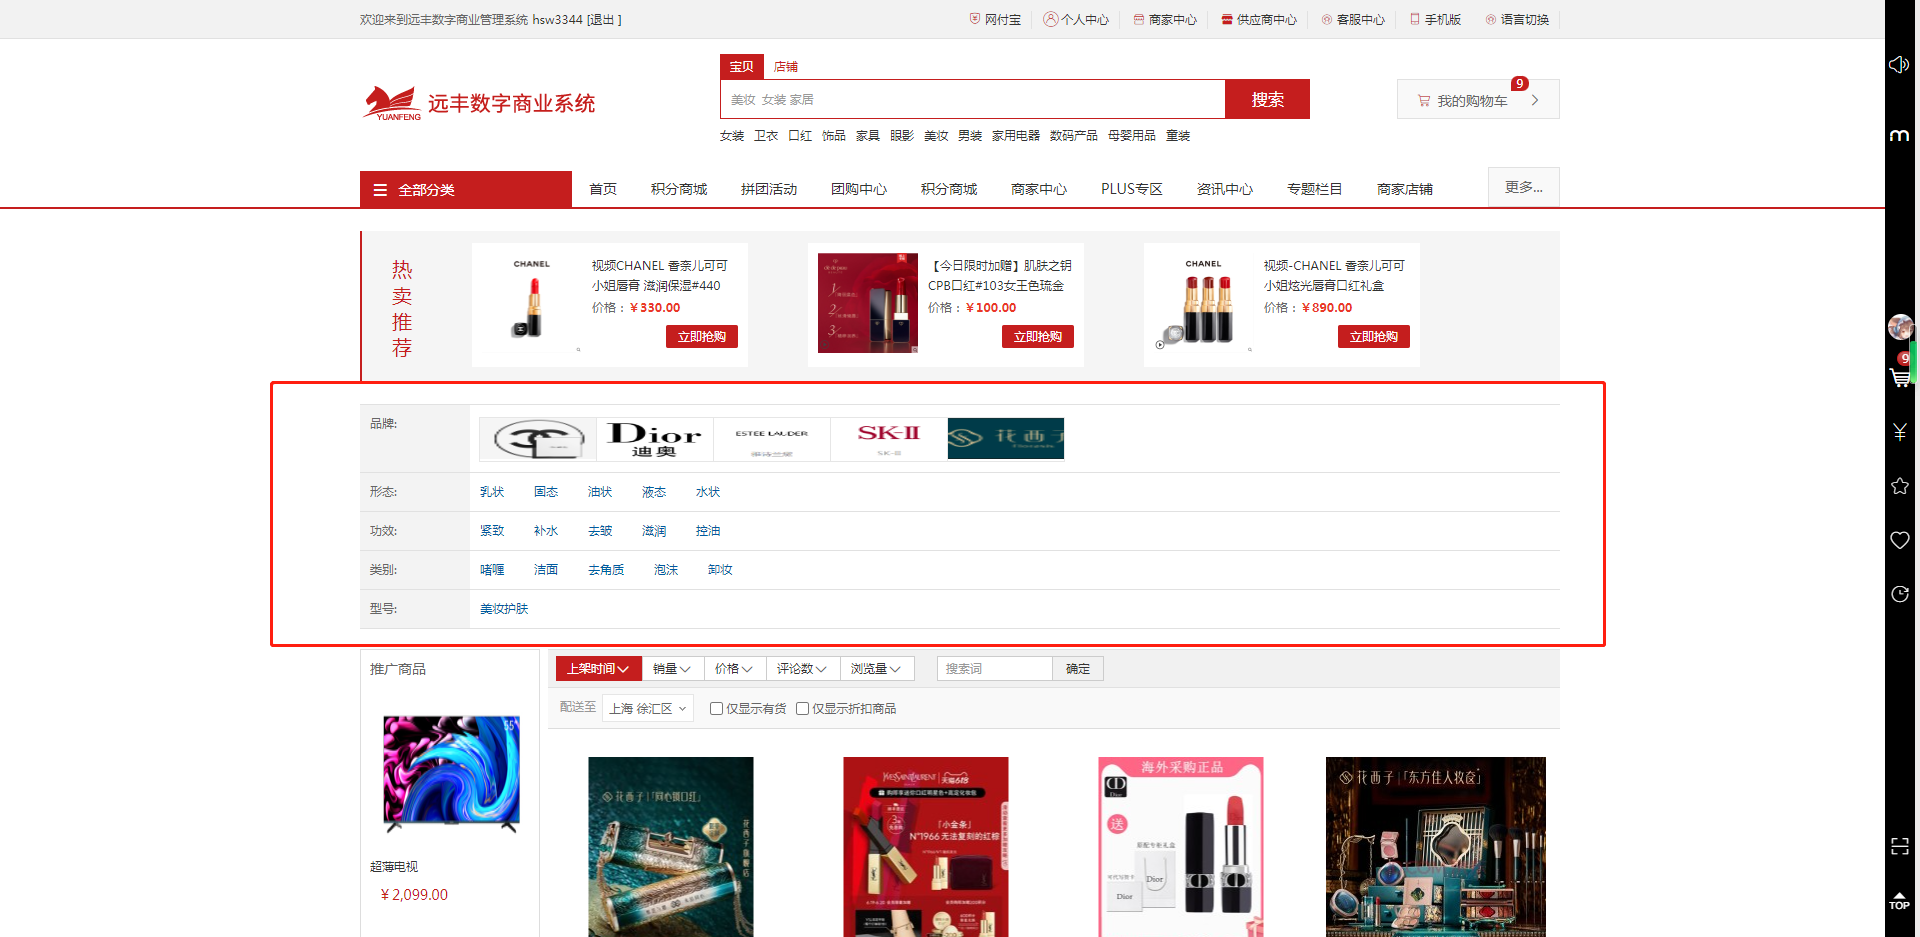This screenshot has height=937, width=1920.
Task: Switch to the 店铺 search tab
Action: pos(786,66)
